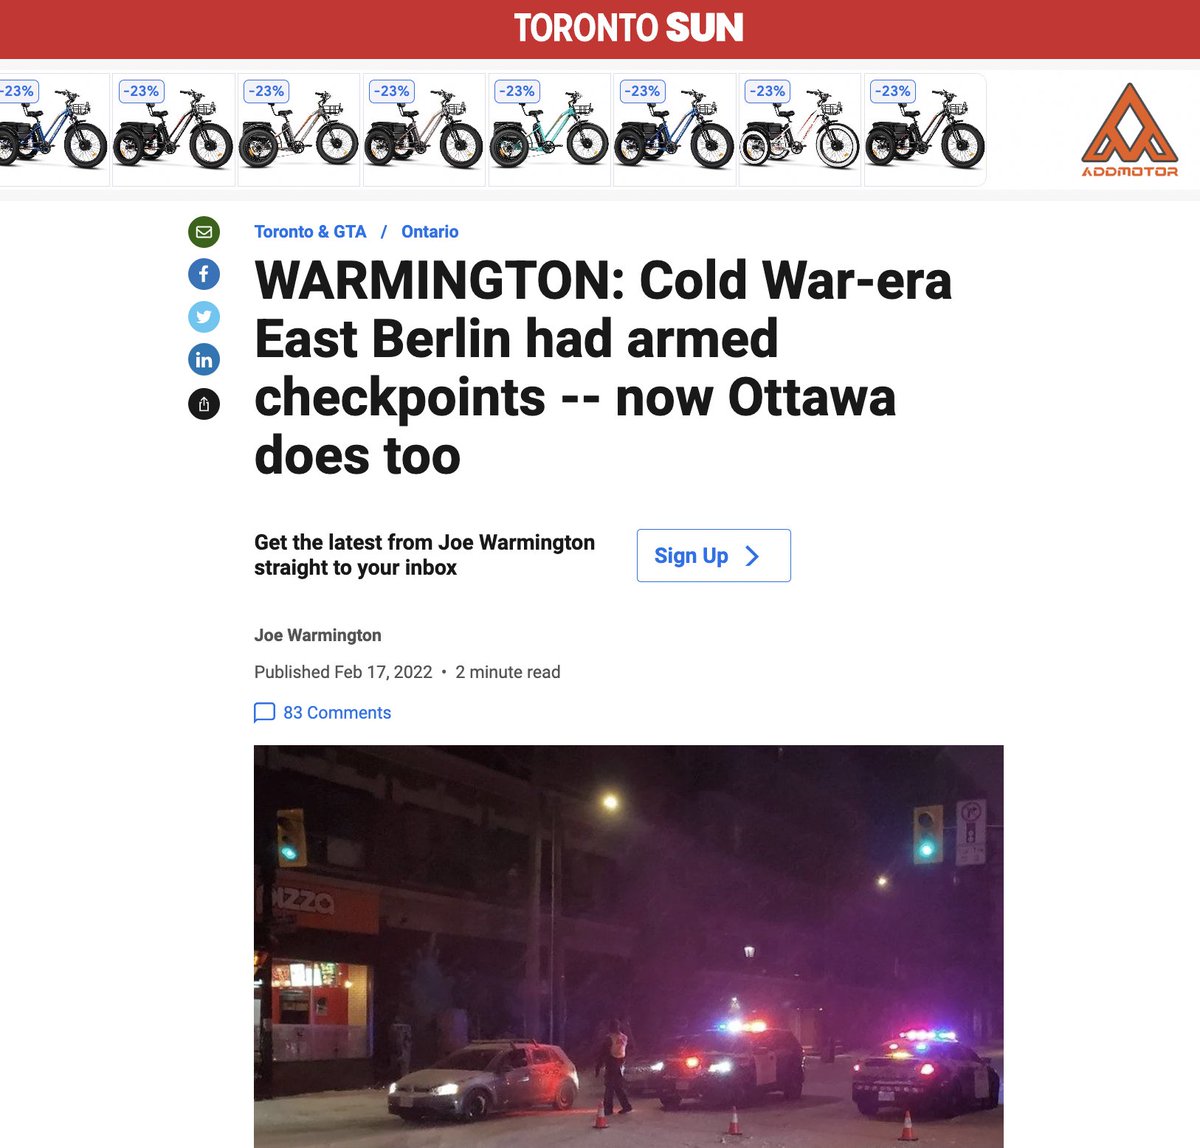Open the Addmotor logo ad
This screenshot has height=1148, width=1200.
1130,130
